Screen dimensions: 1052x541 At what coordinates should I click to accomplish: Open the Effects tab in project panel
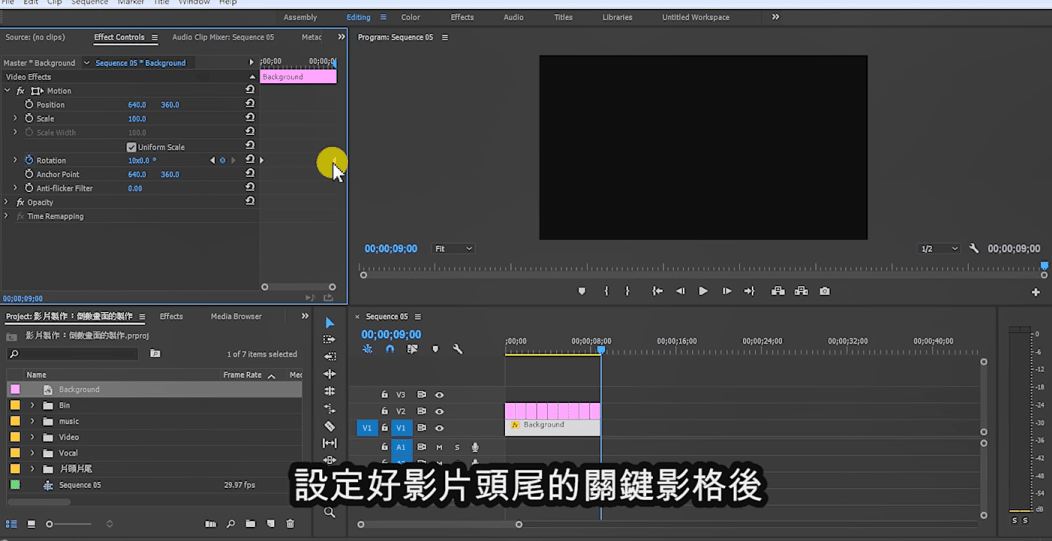pos(171,316)
